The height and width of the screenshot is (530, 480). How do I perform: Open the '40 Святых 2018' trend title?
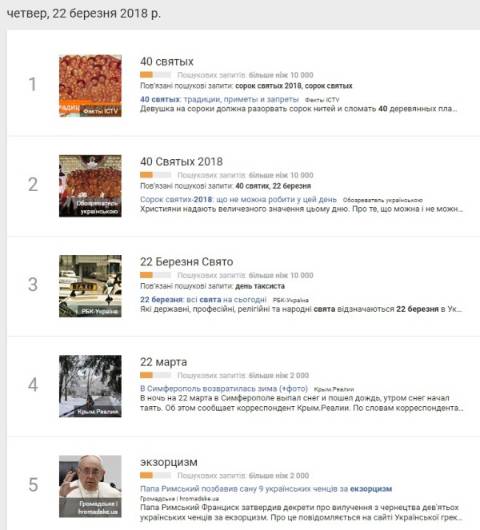click(182, 162)
